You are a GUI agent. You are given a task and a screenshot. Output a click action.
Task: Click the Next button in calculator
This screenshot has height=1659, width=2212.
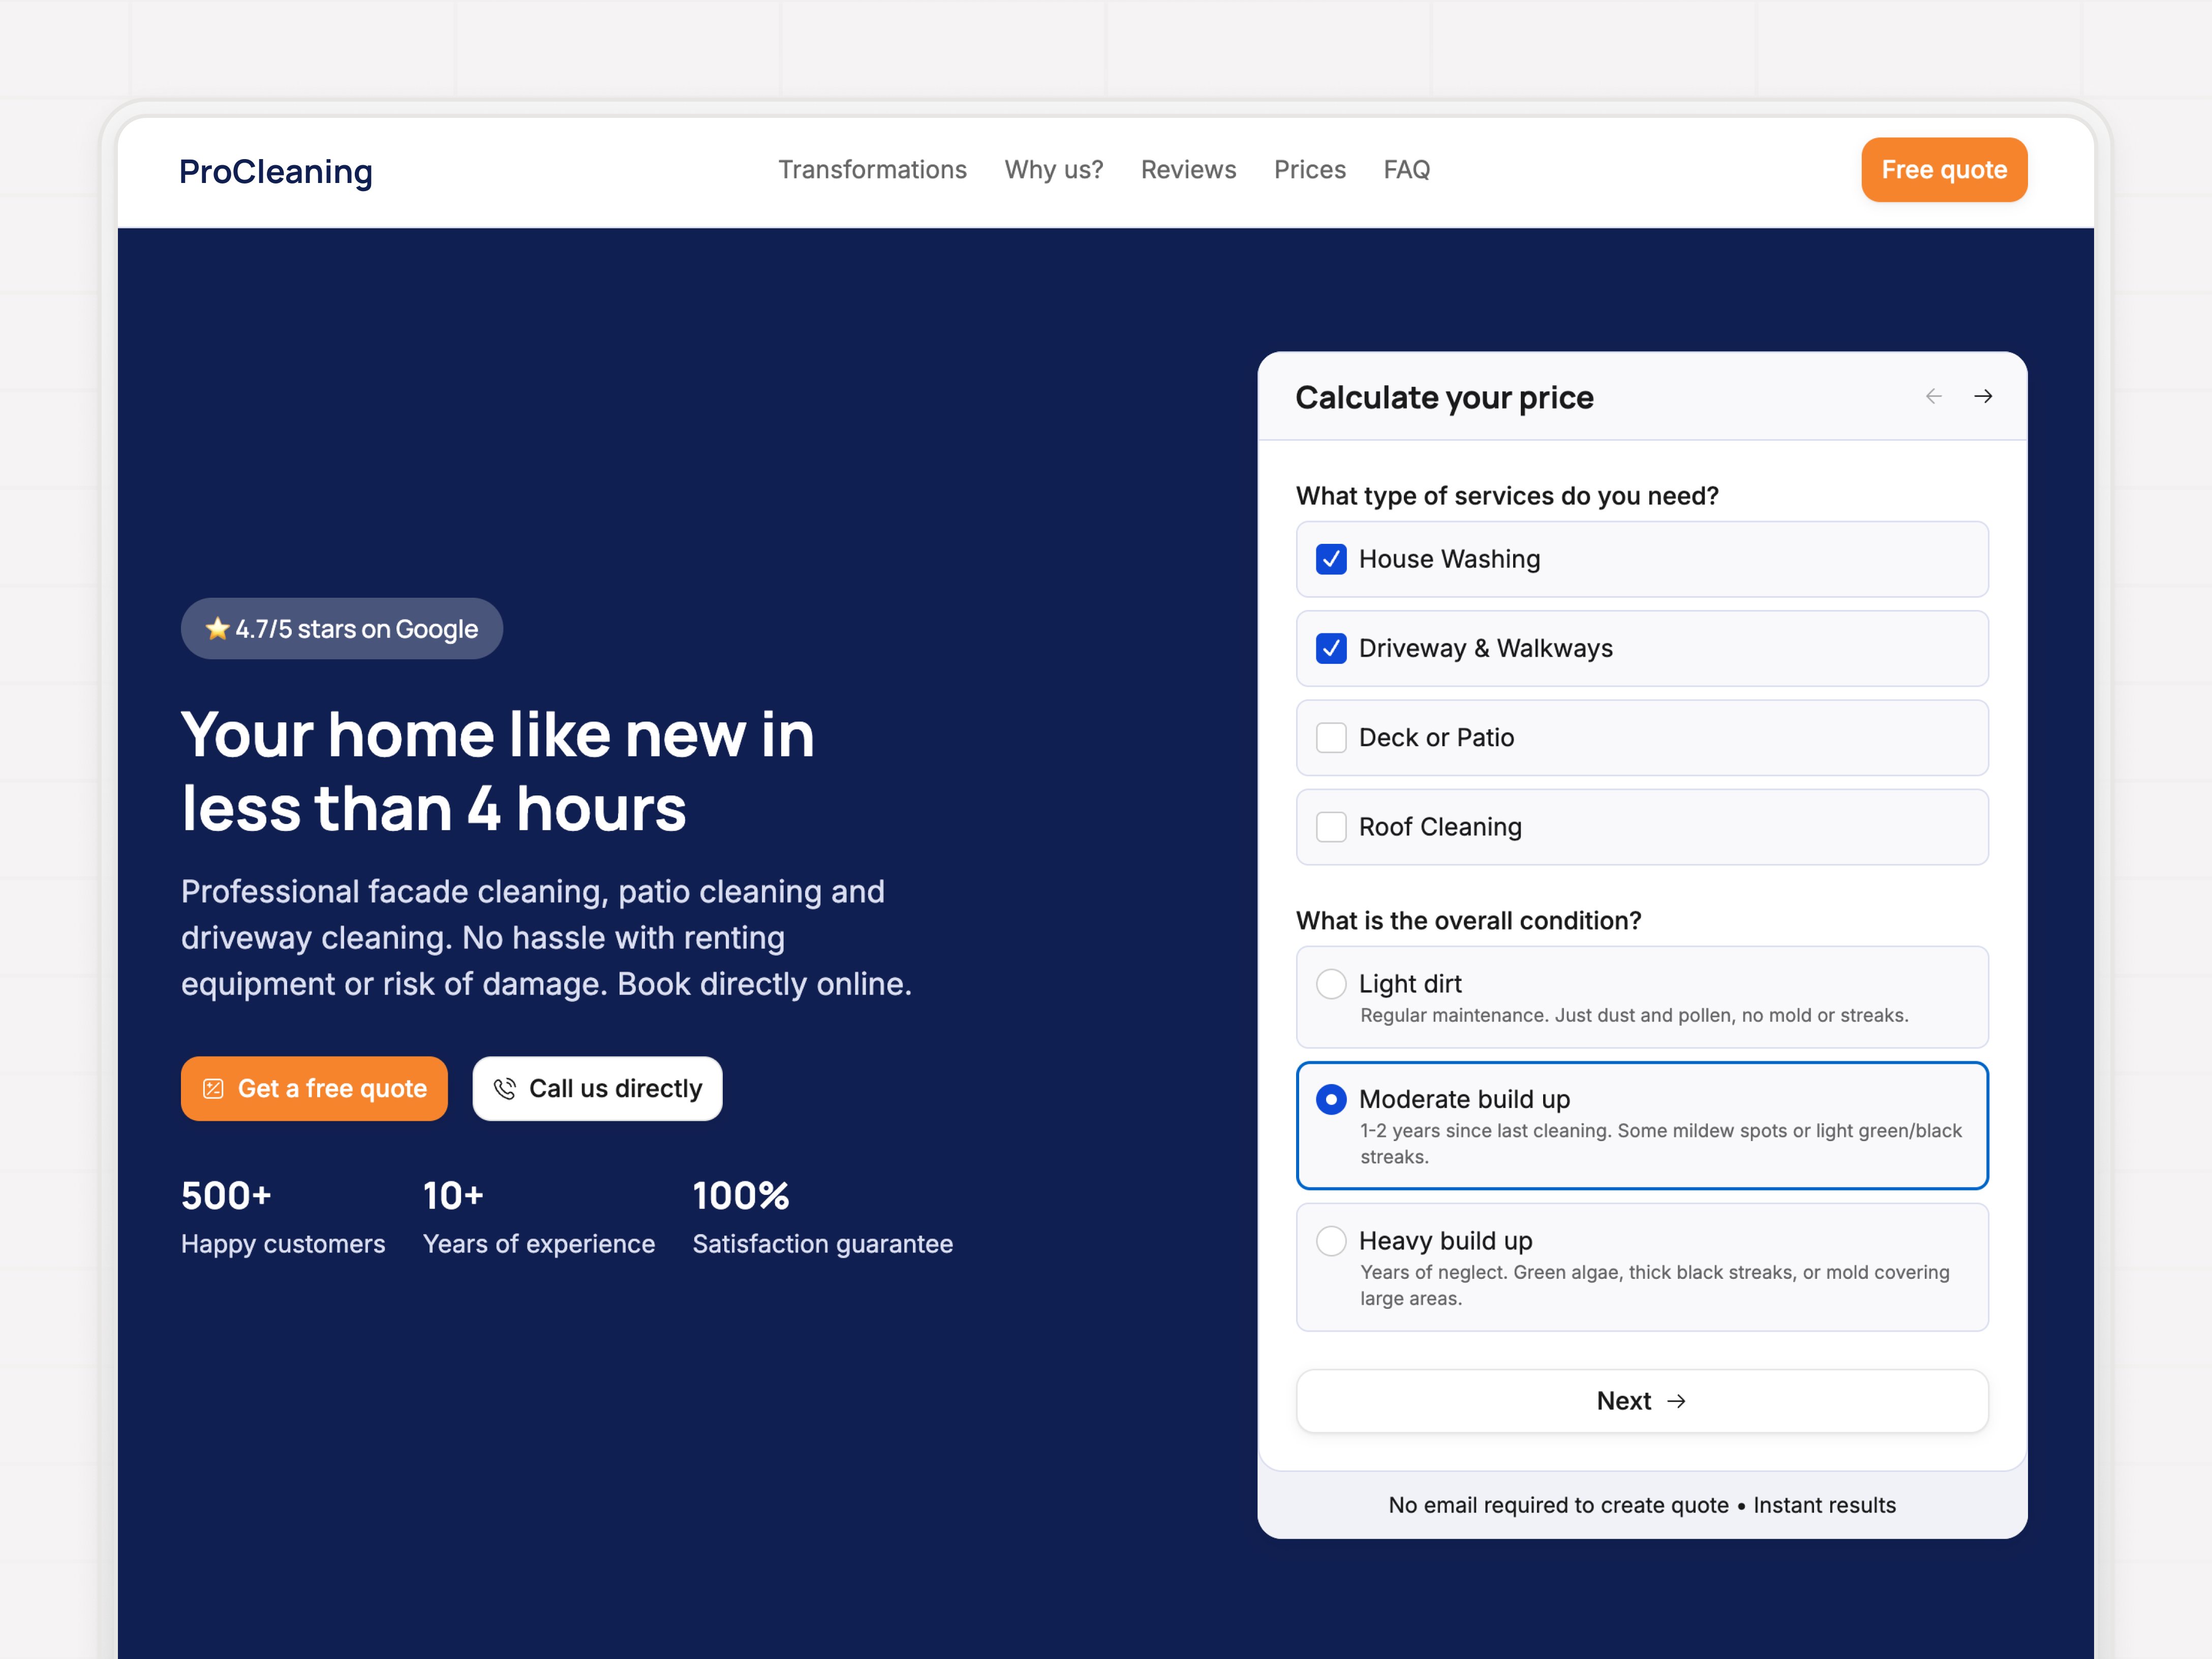[1642, 1401]
